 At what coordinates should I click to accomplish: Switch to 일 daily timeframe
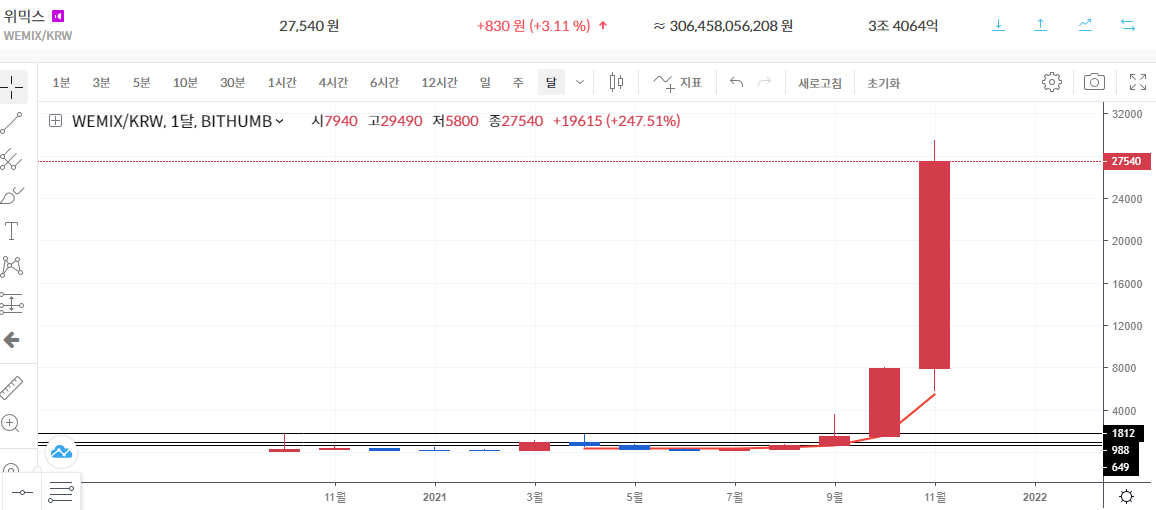[484, 83]
